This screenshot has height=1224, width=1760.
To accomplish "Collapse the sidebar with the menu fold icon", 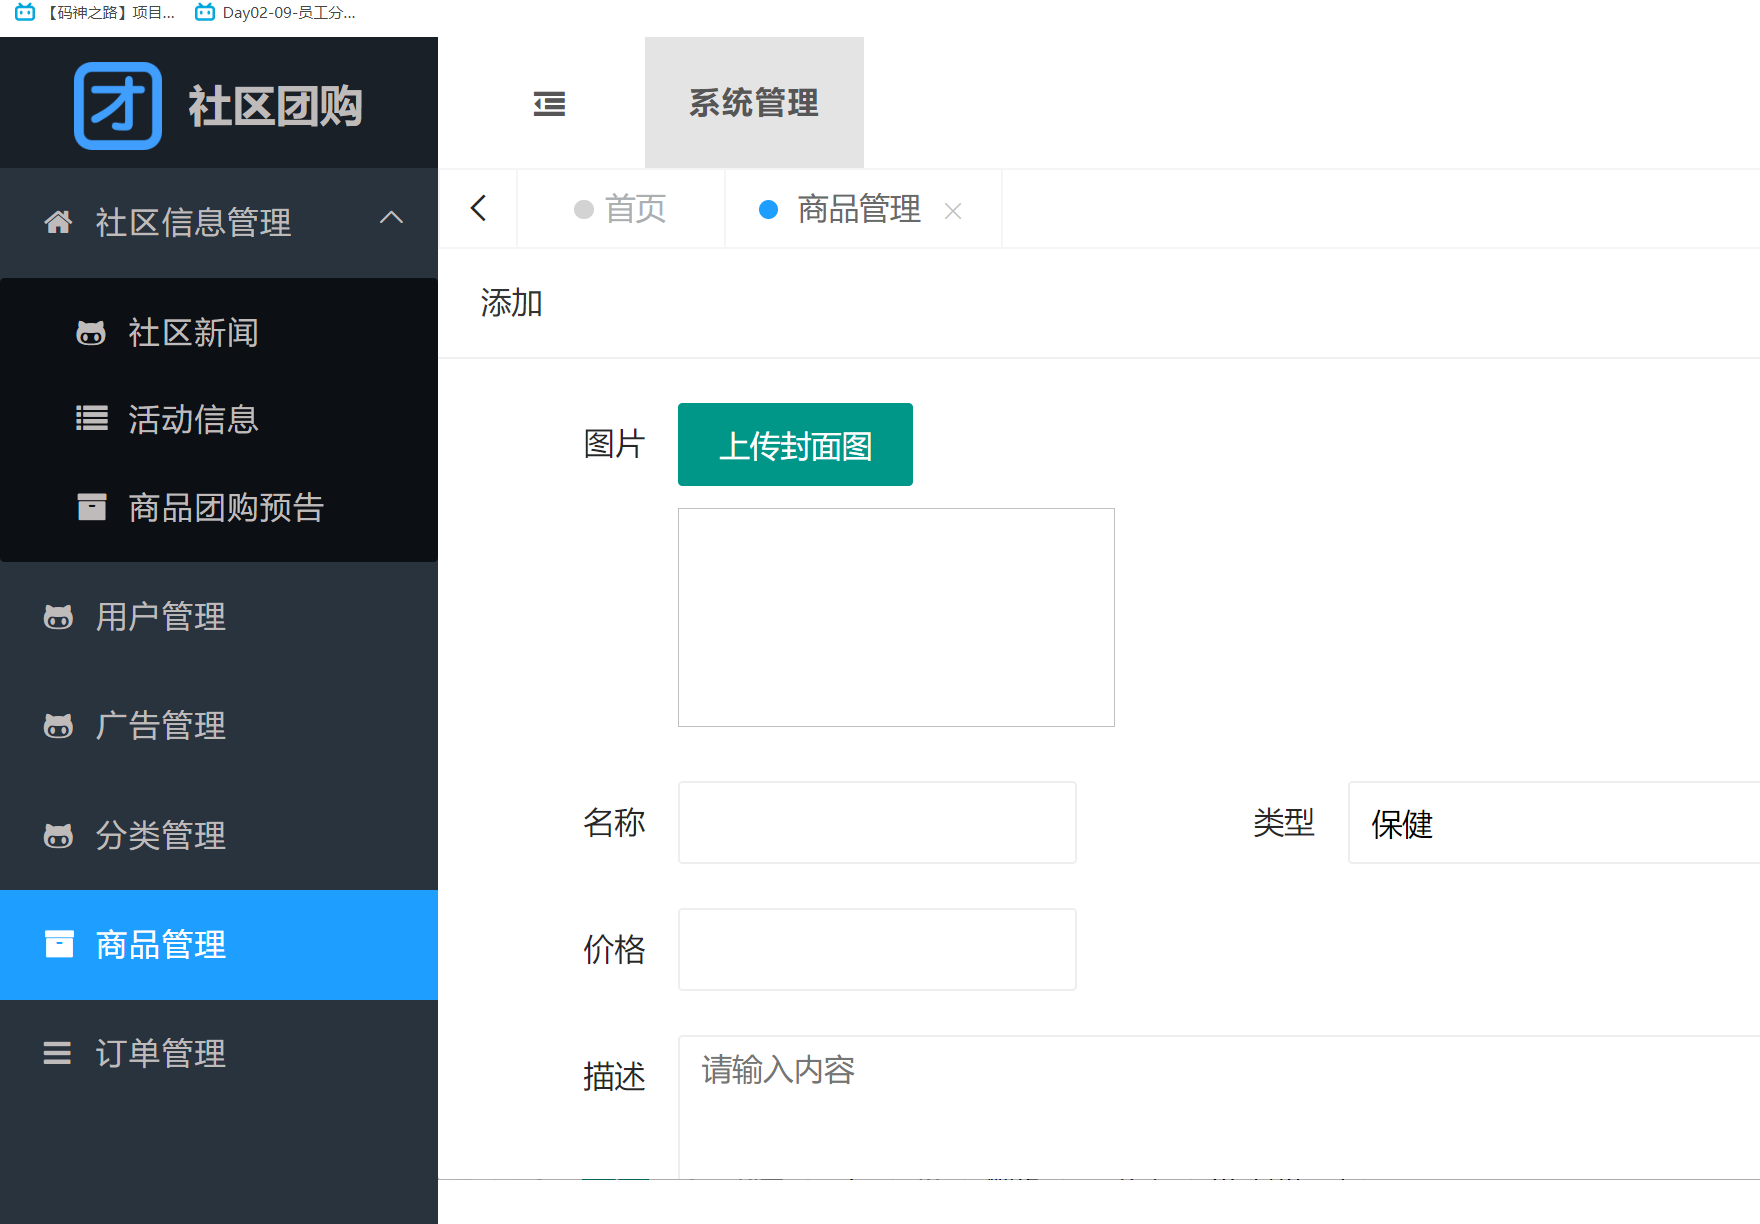I will pos(549,103).
